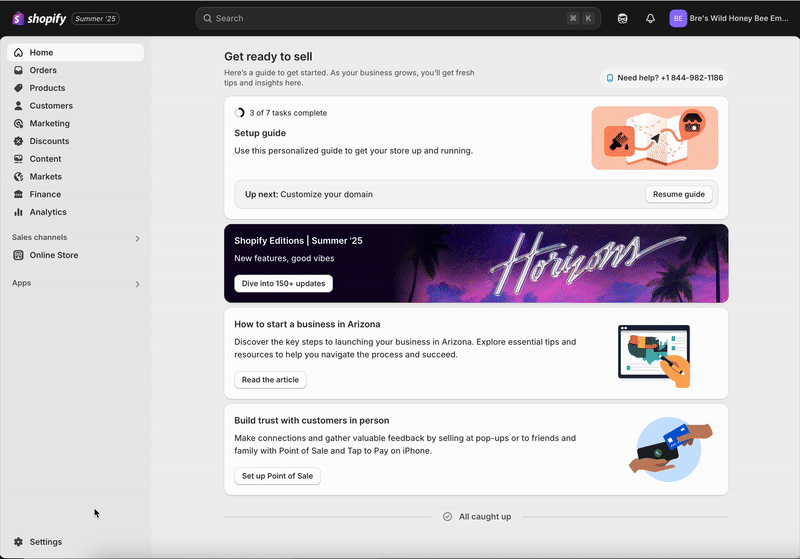The width and height of the screenshot is (800, 559).
Task: Click the tasks progress ring
Action: click(239, 113)
